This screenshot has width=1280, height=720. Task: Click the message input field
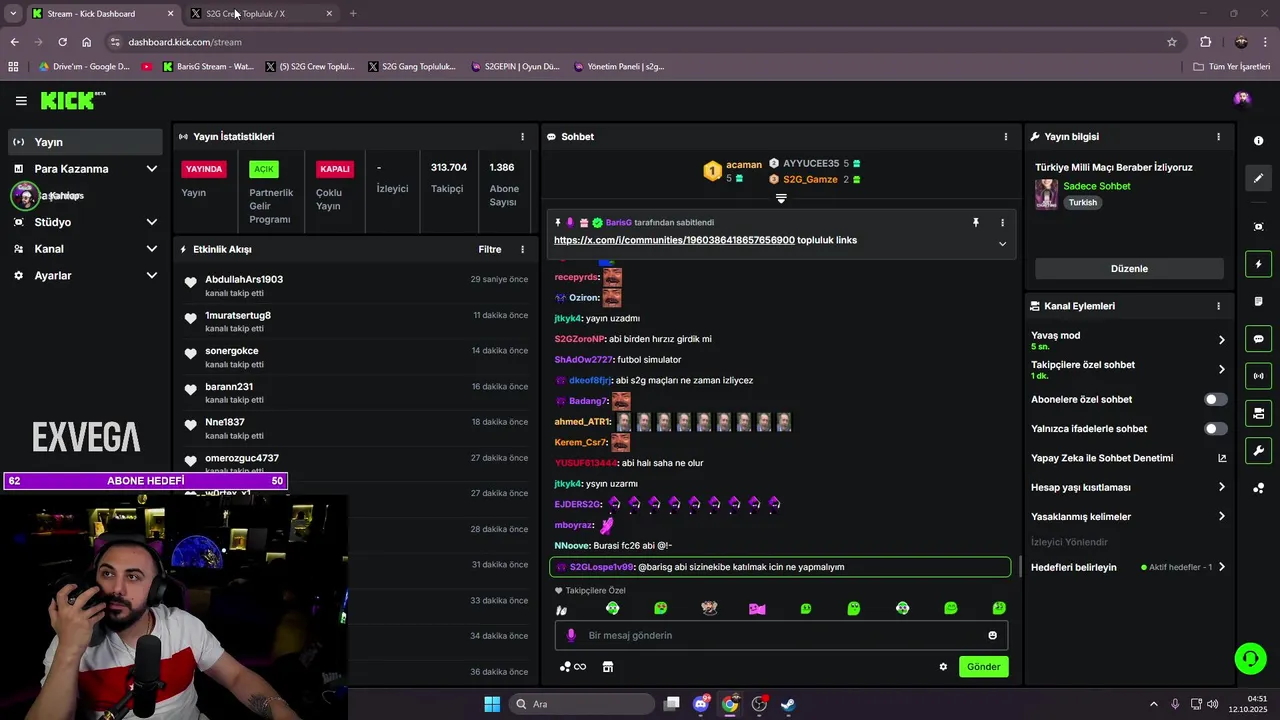tap(781, 635)
